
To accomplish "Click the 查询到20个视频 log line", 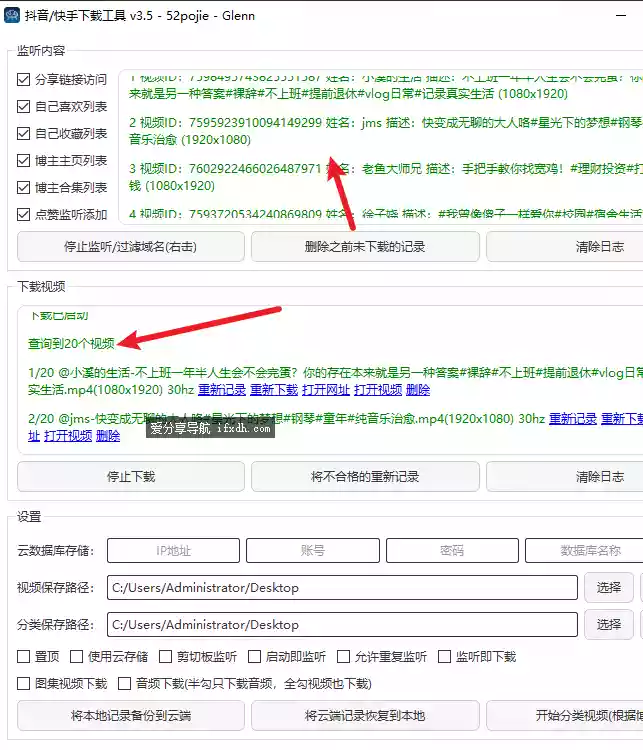I will pyautogui.click(x=71, y=343).
